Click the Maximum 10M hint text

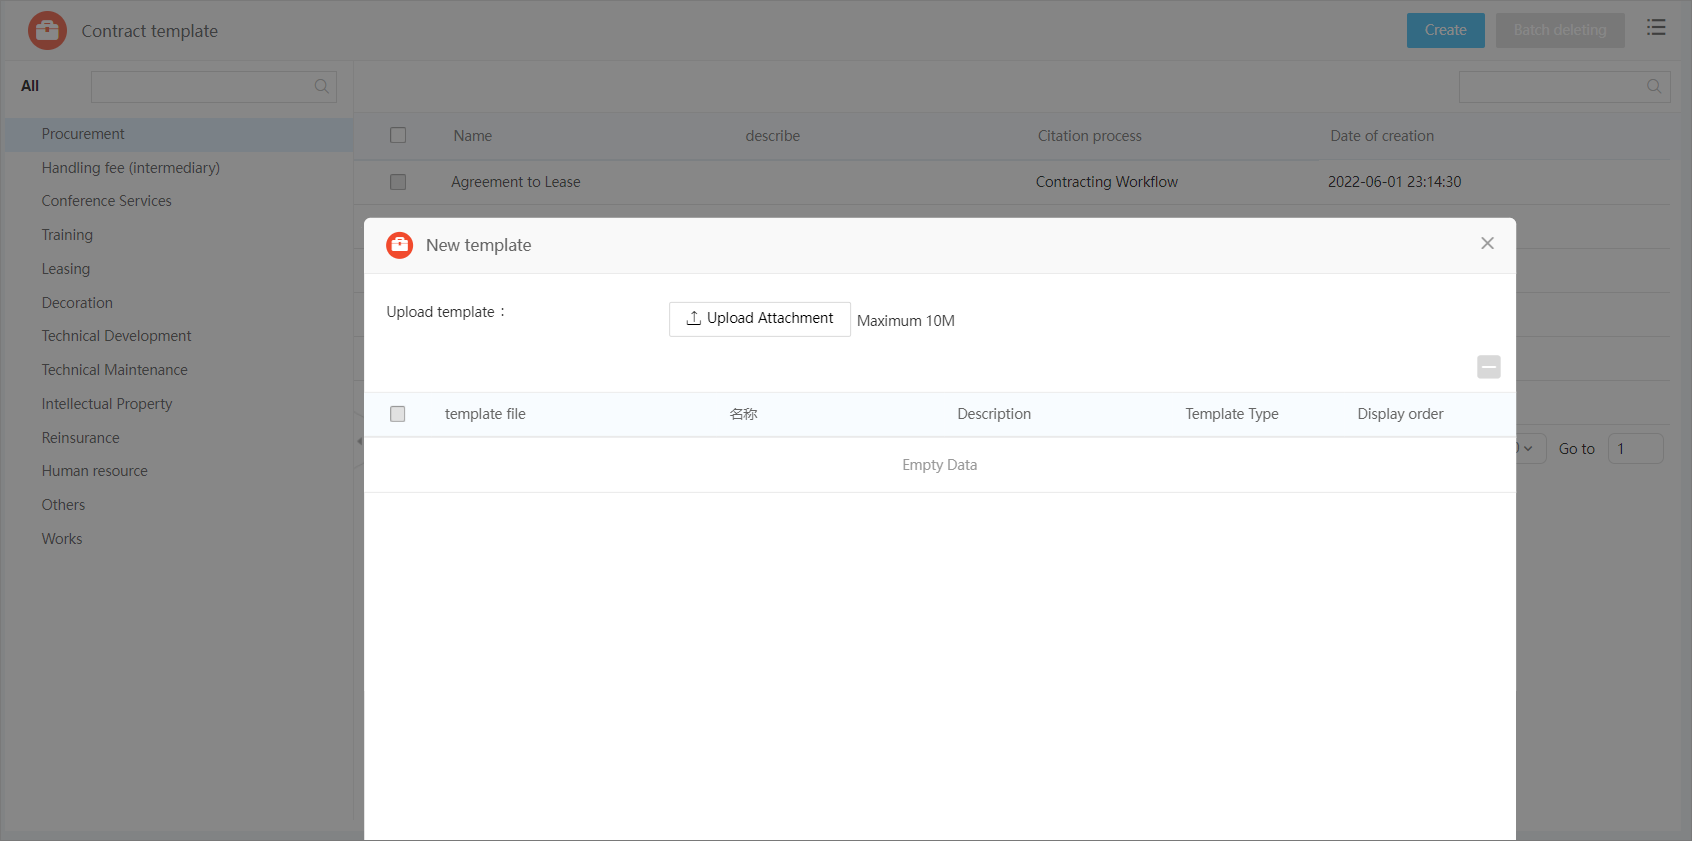(906, 321)
